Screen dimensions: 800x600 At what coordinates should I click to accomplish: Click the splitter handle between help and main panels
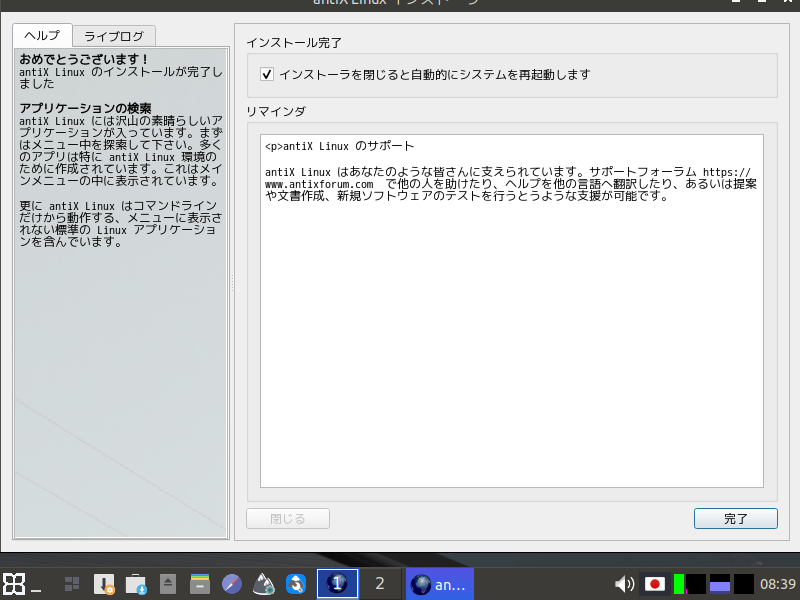(x=232, y=283)
